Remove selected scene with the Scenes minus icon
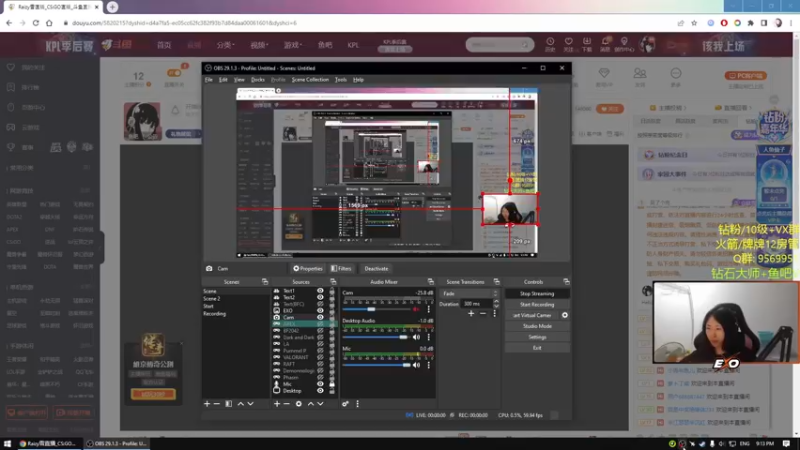This screenshot has height=450, width=800. tap(216, 404)
